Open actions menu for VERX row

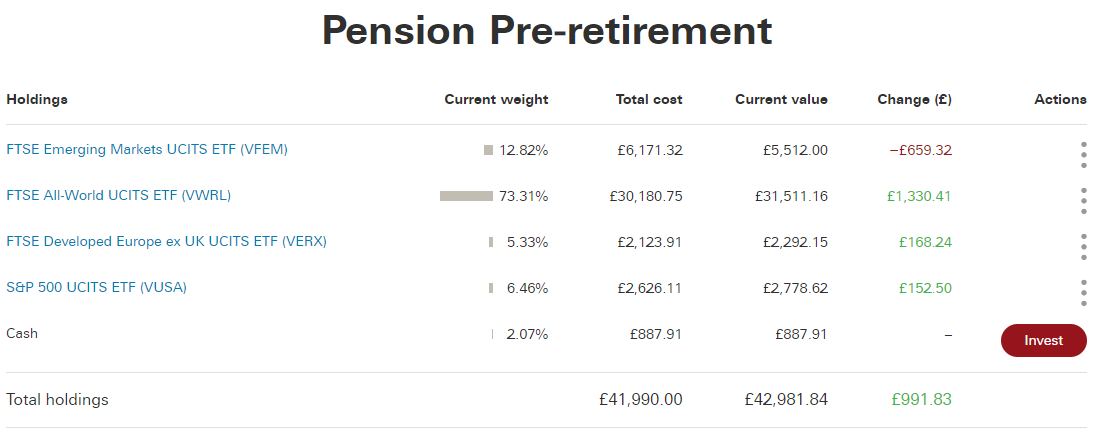(x=1083, y=247)
